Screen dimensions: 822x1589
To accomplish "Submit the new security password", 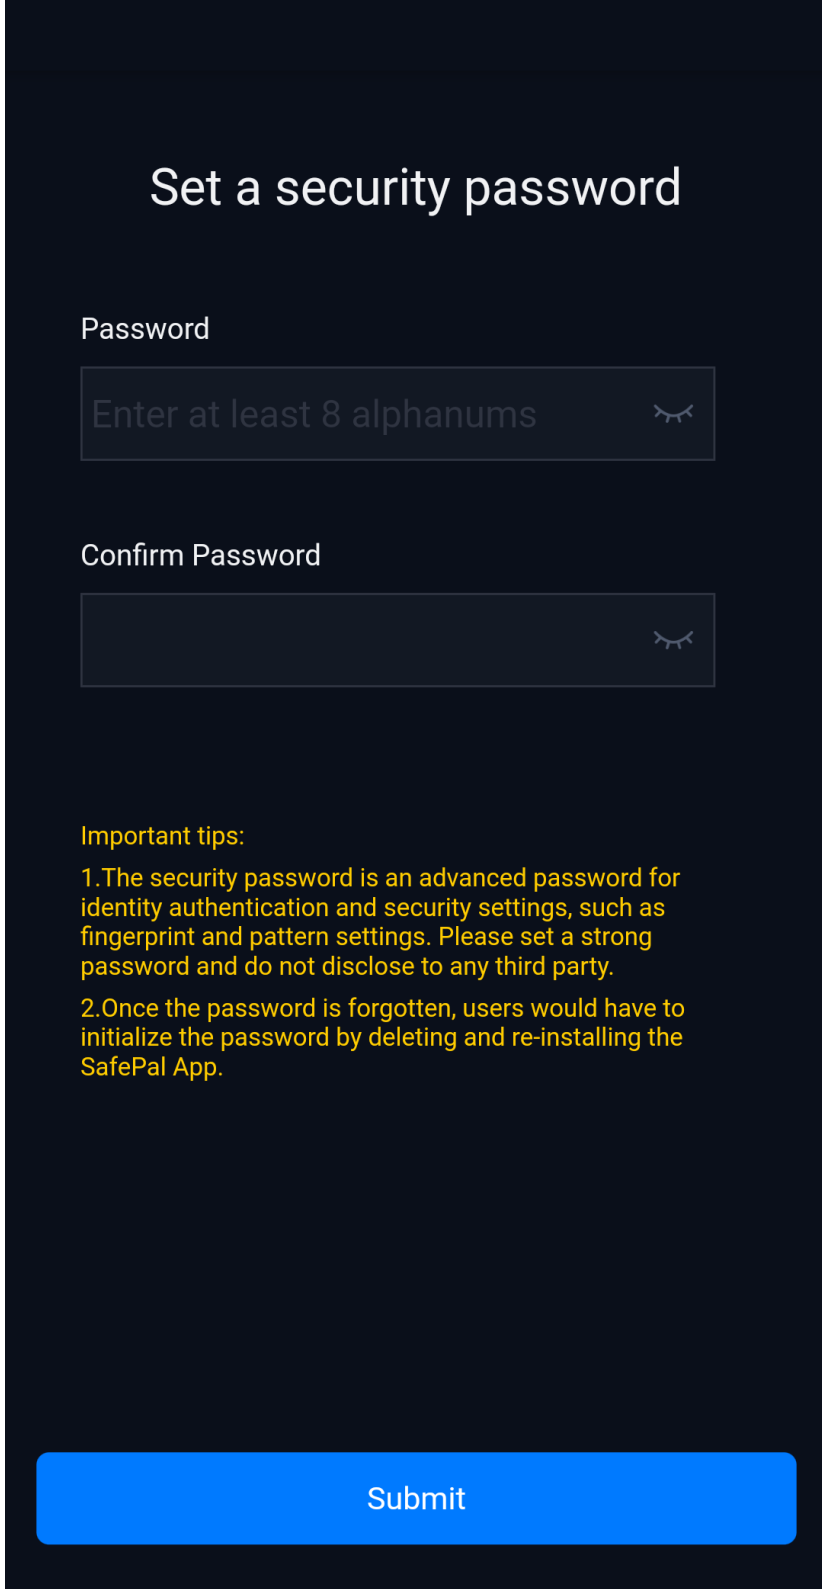I will point(416,1498).
